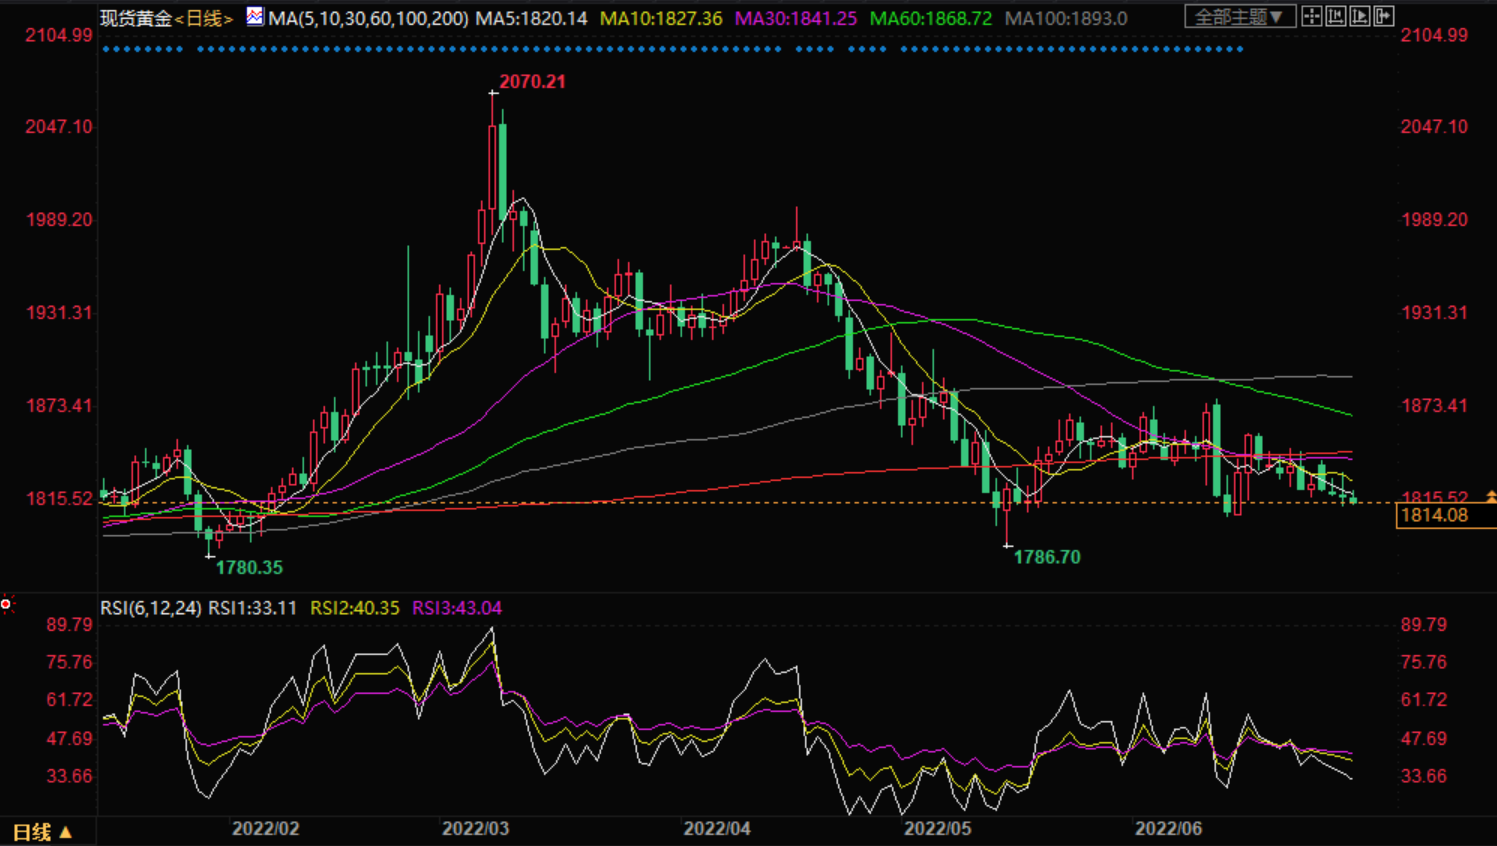
Task: Click the red alert dot icon
Action: pyautogui.click(x=7, y=604)
